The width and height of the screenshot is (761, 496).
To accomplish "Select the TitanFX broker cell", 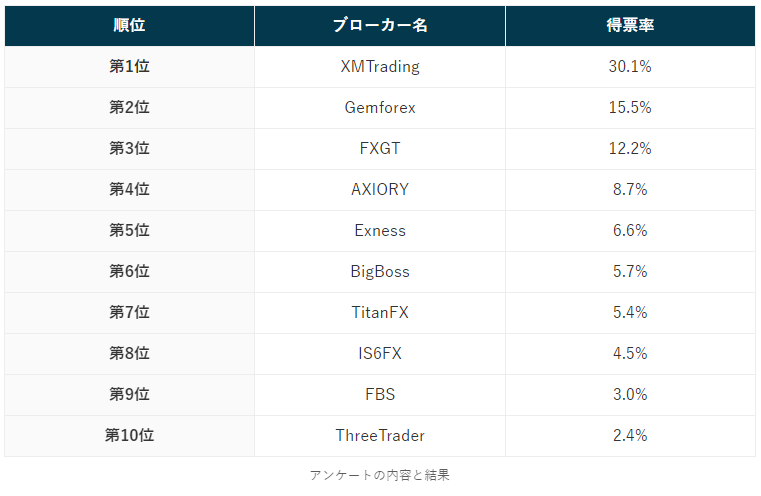I will [380, 313].
